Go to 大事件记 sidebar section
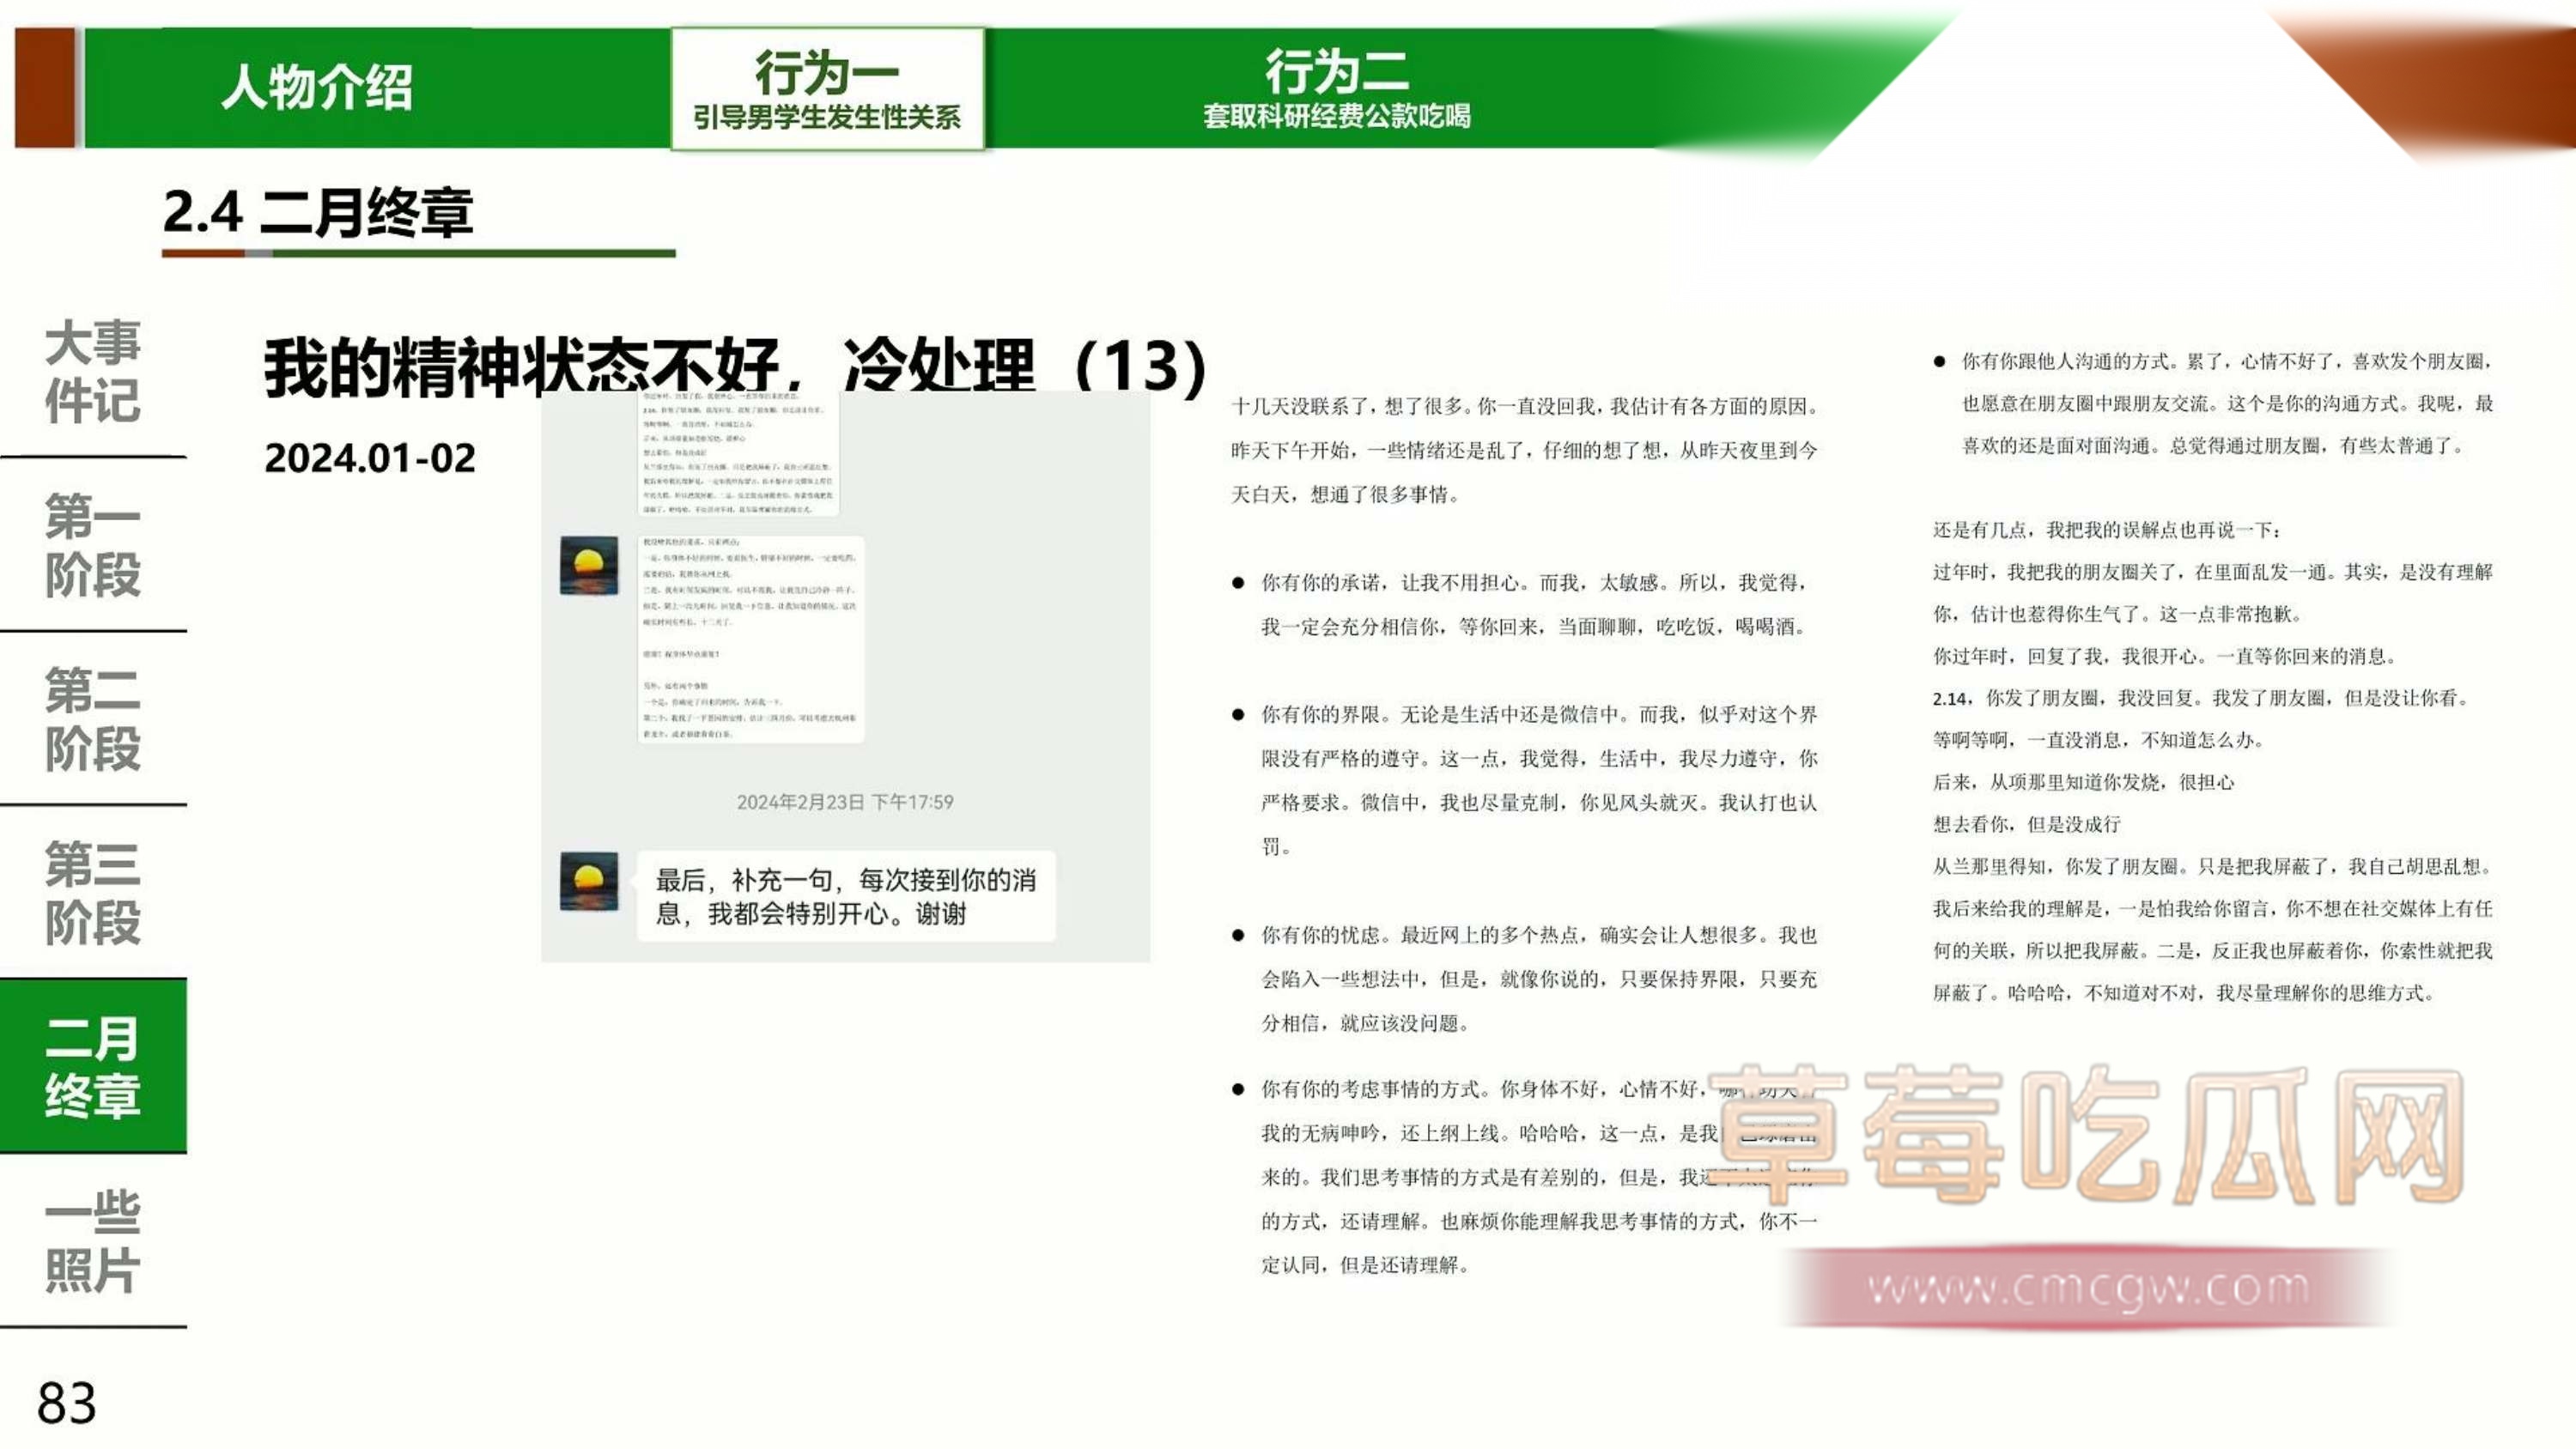2576x1449 pixels. point(92,371)
